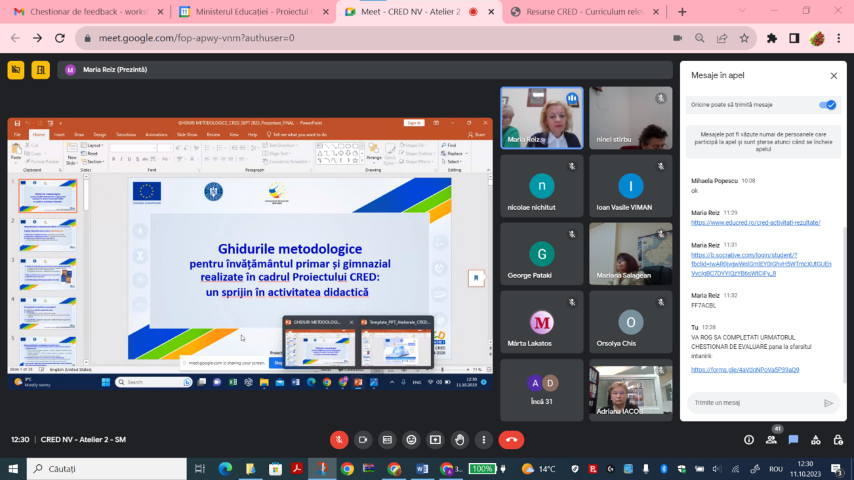Open more options three-dot menu
This screenshot has height=480, width=854.
coord(483,440)
